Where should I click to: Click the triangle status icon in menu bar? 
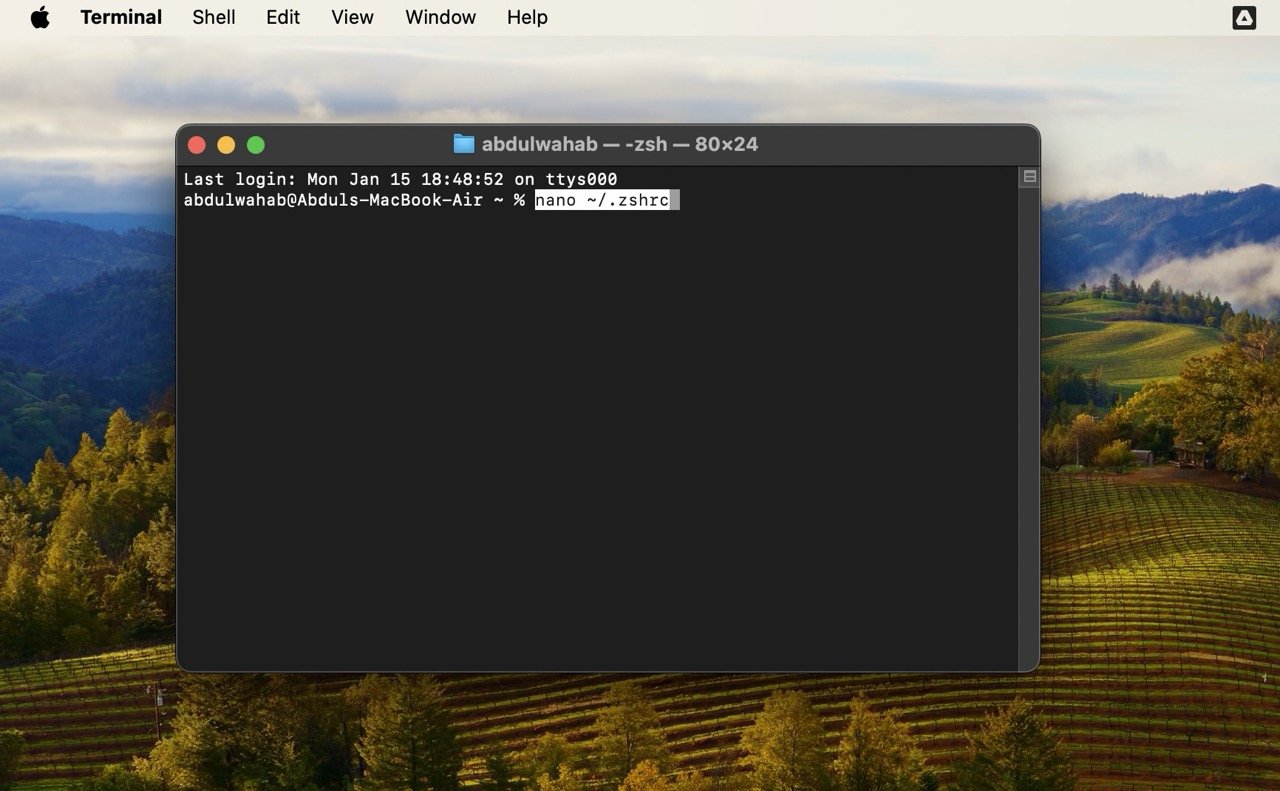tap(1244, 17)
